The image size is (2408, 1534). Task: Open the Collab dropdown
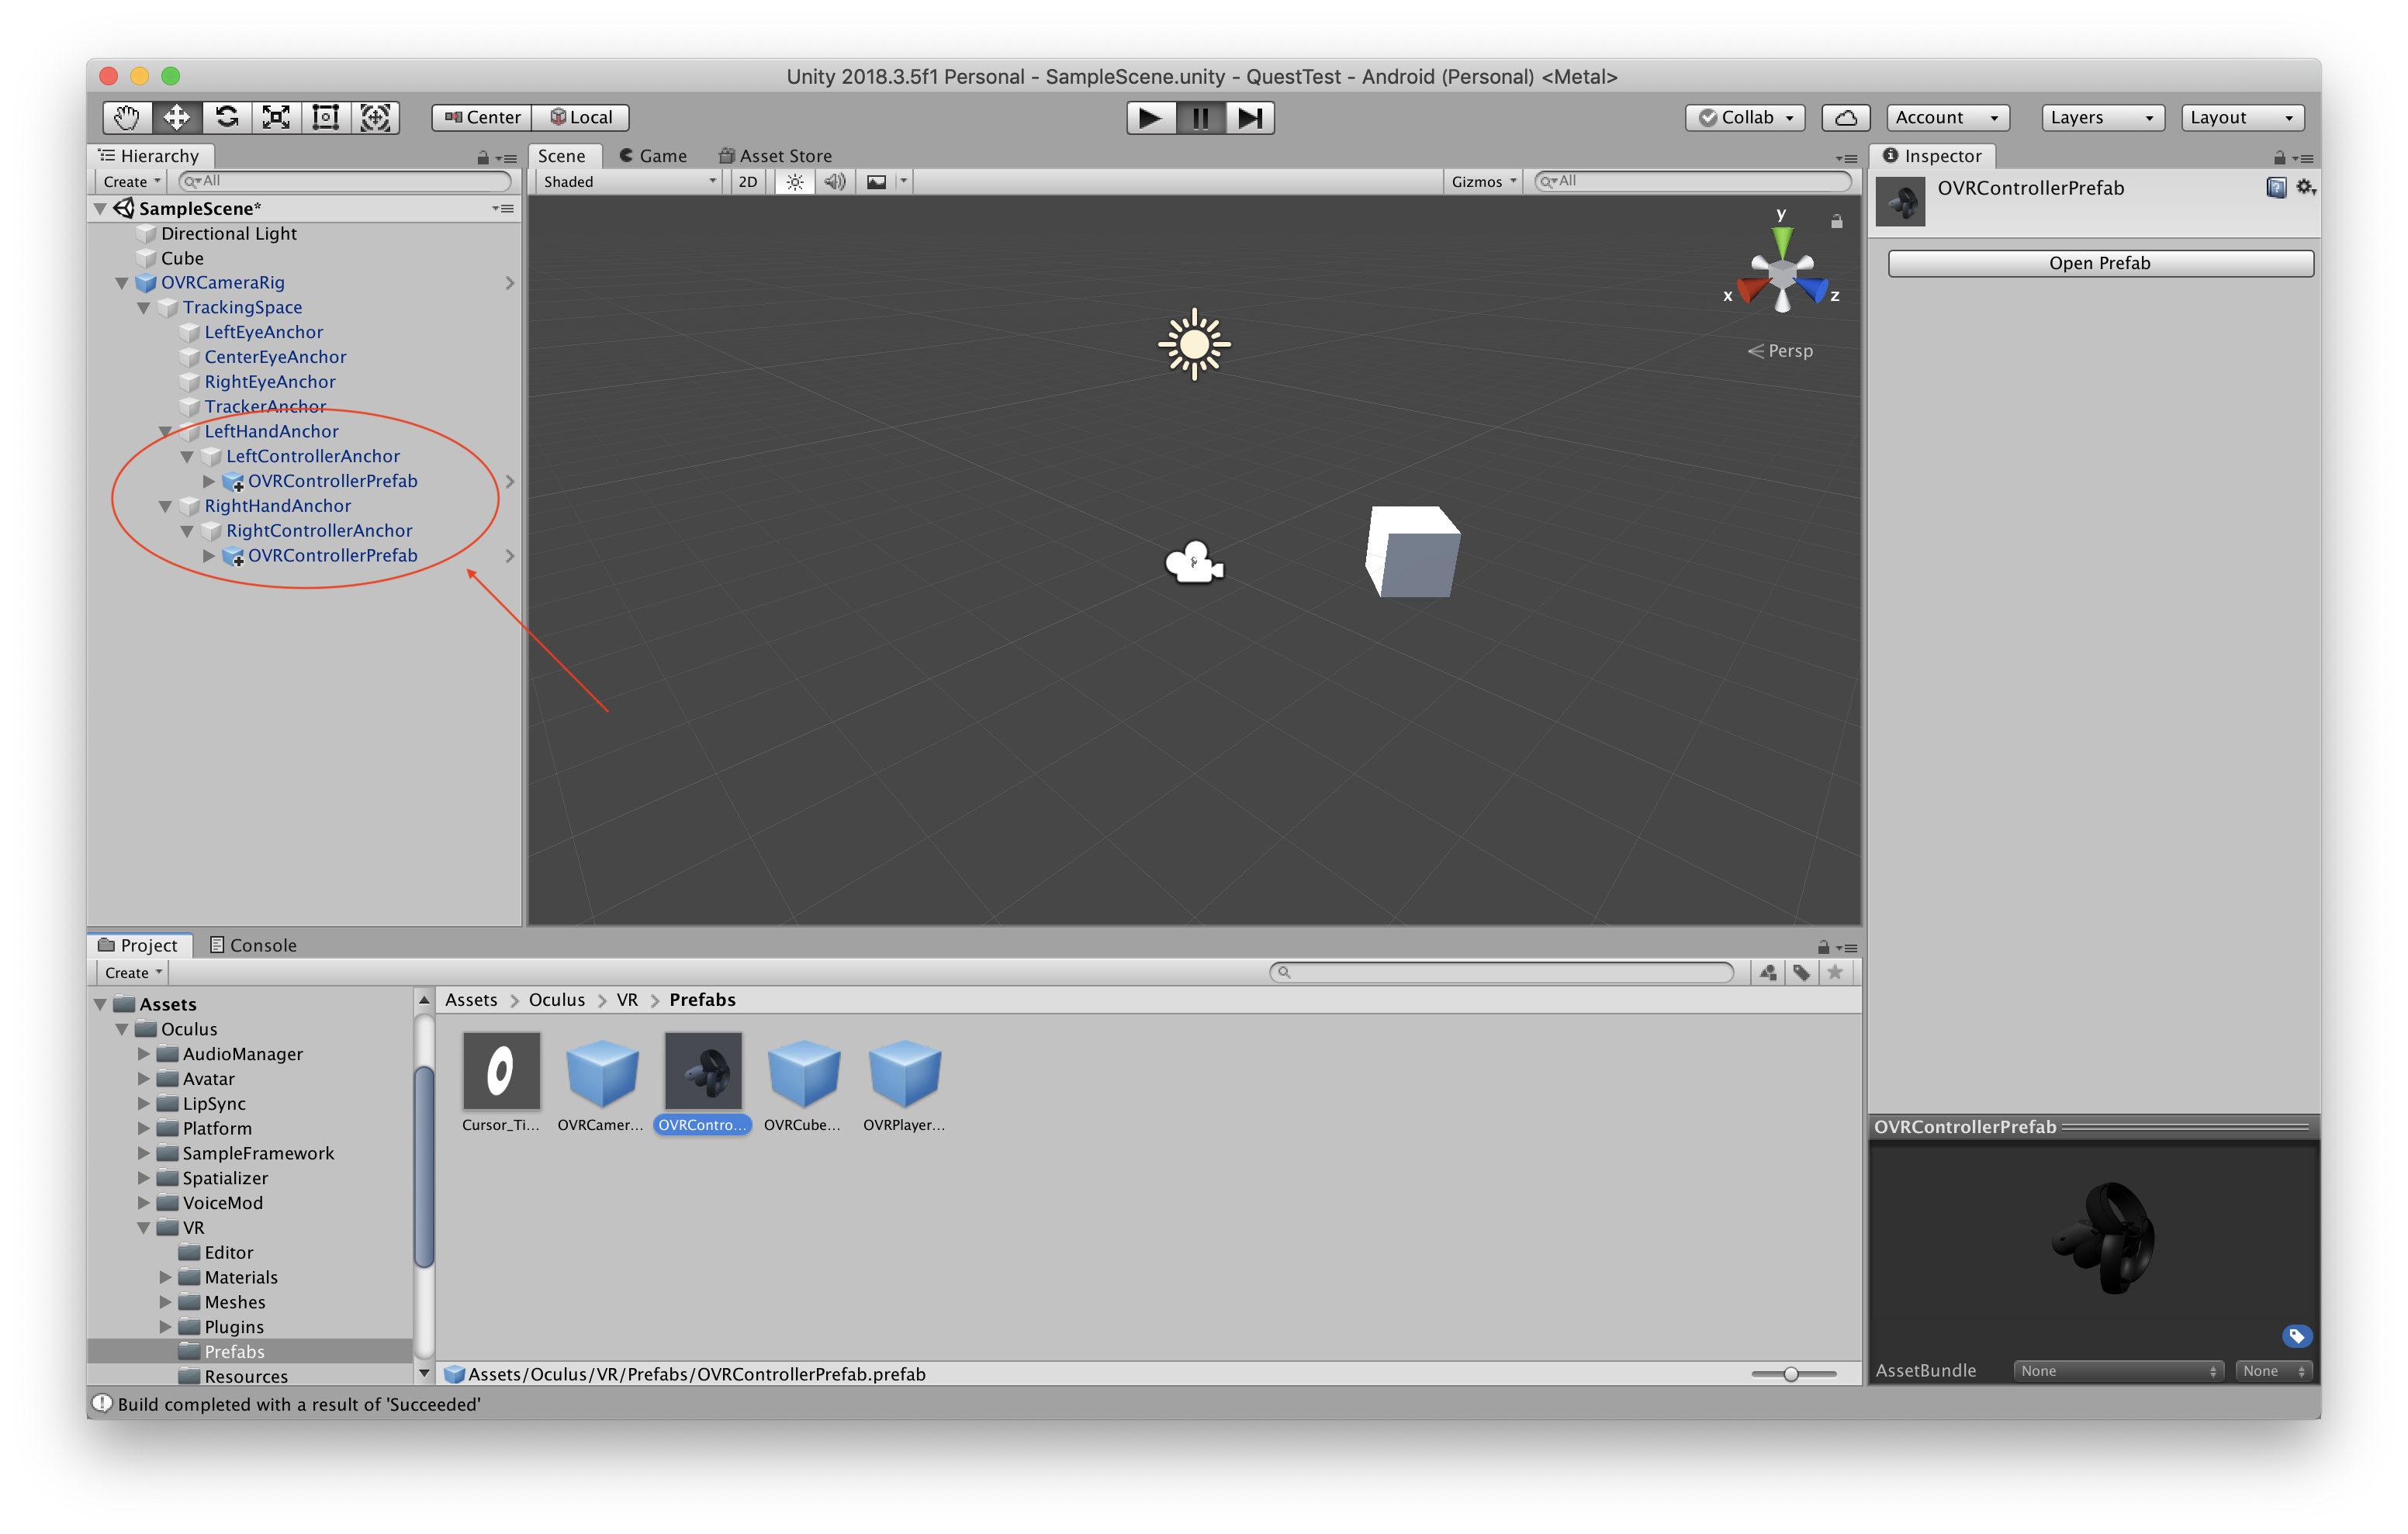[1745, 118]
